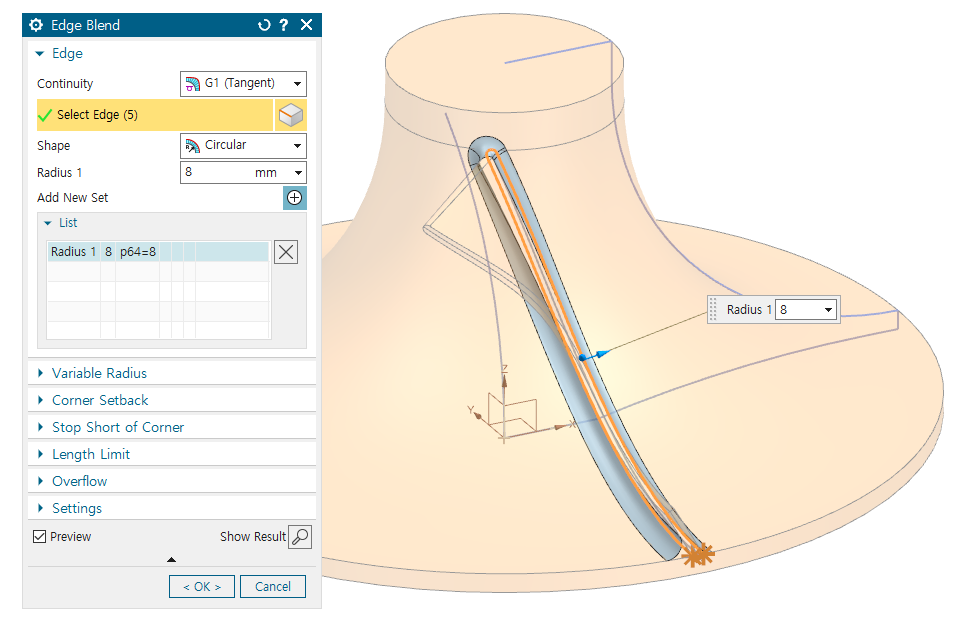
Task: Expand the Corner Setback section
Action: click(x=100, y=400)
